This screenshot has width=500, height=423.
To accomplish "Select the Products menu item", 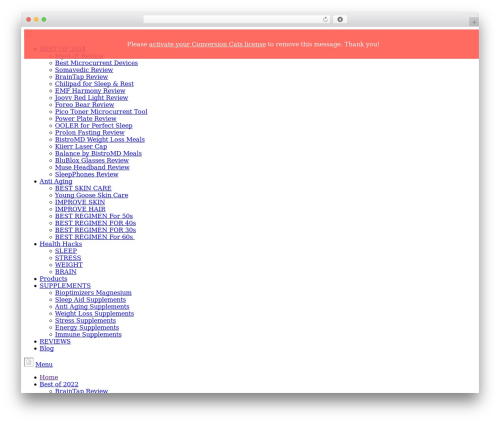I will coord(53,279).
